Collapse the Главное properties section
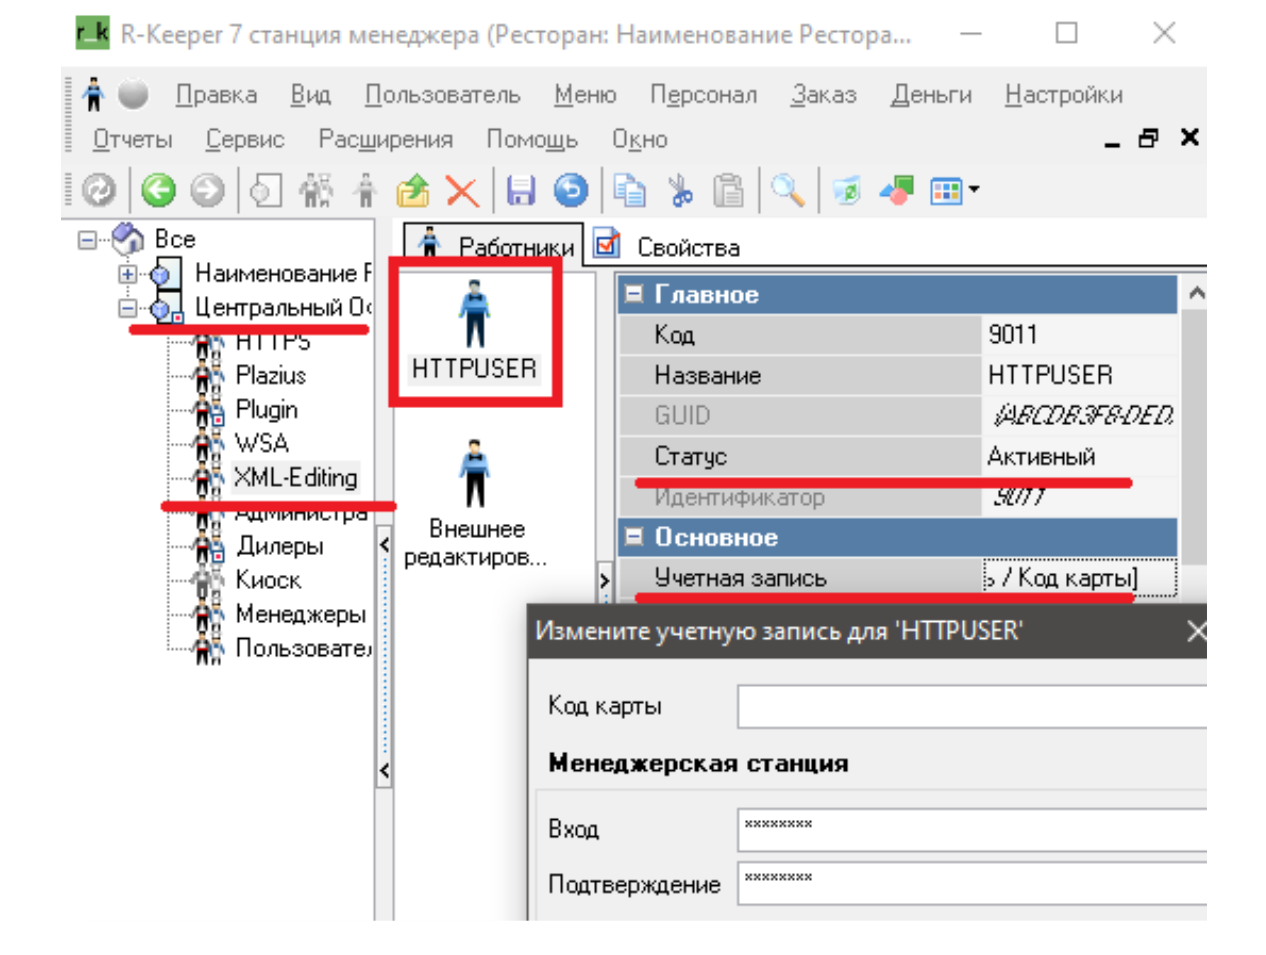Image resolution: width=1266 pixels, height=955 pixels. tap(633, 294)
